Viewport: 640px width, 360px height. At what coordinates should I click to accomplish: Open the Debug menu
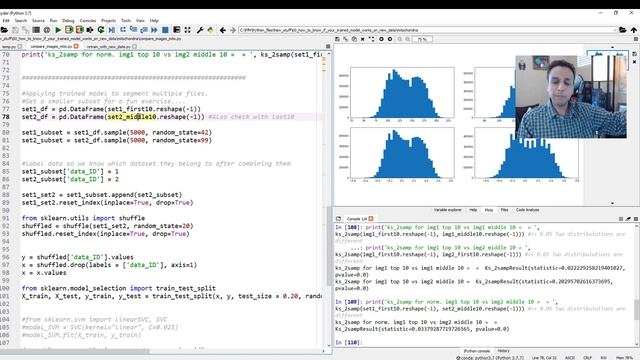(68, 20)
